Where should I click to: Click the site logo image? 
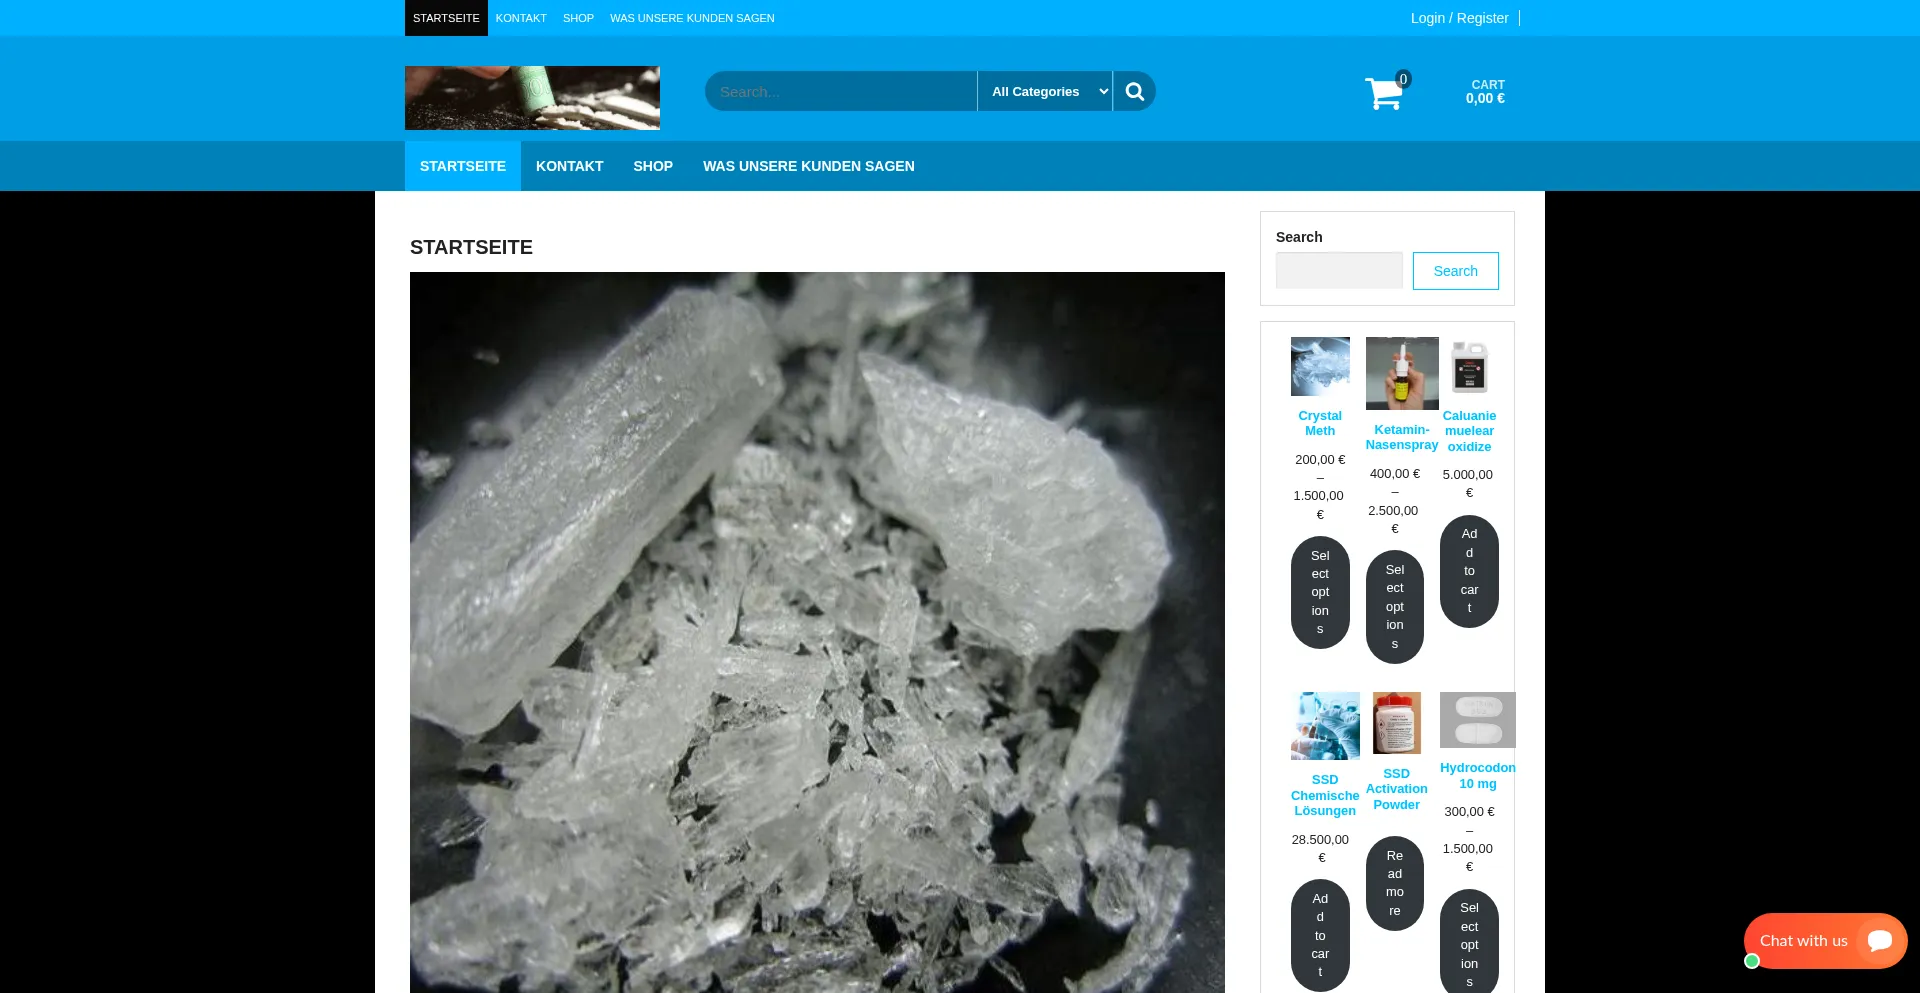tap(532, 98)
